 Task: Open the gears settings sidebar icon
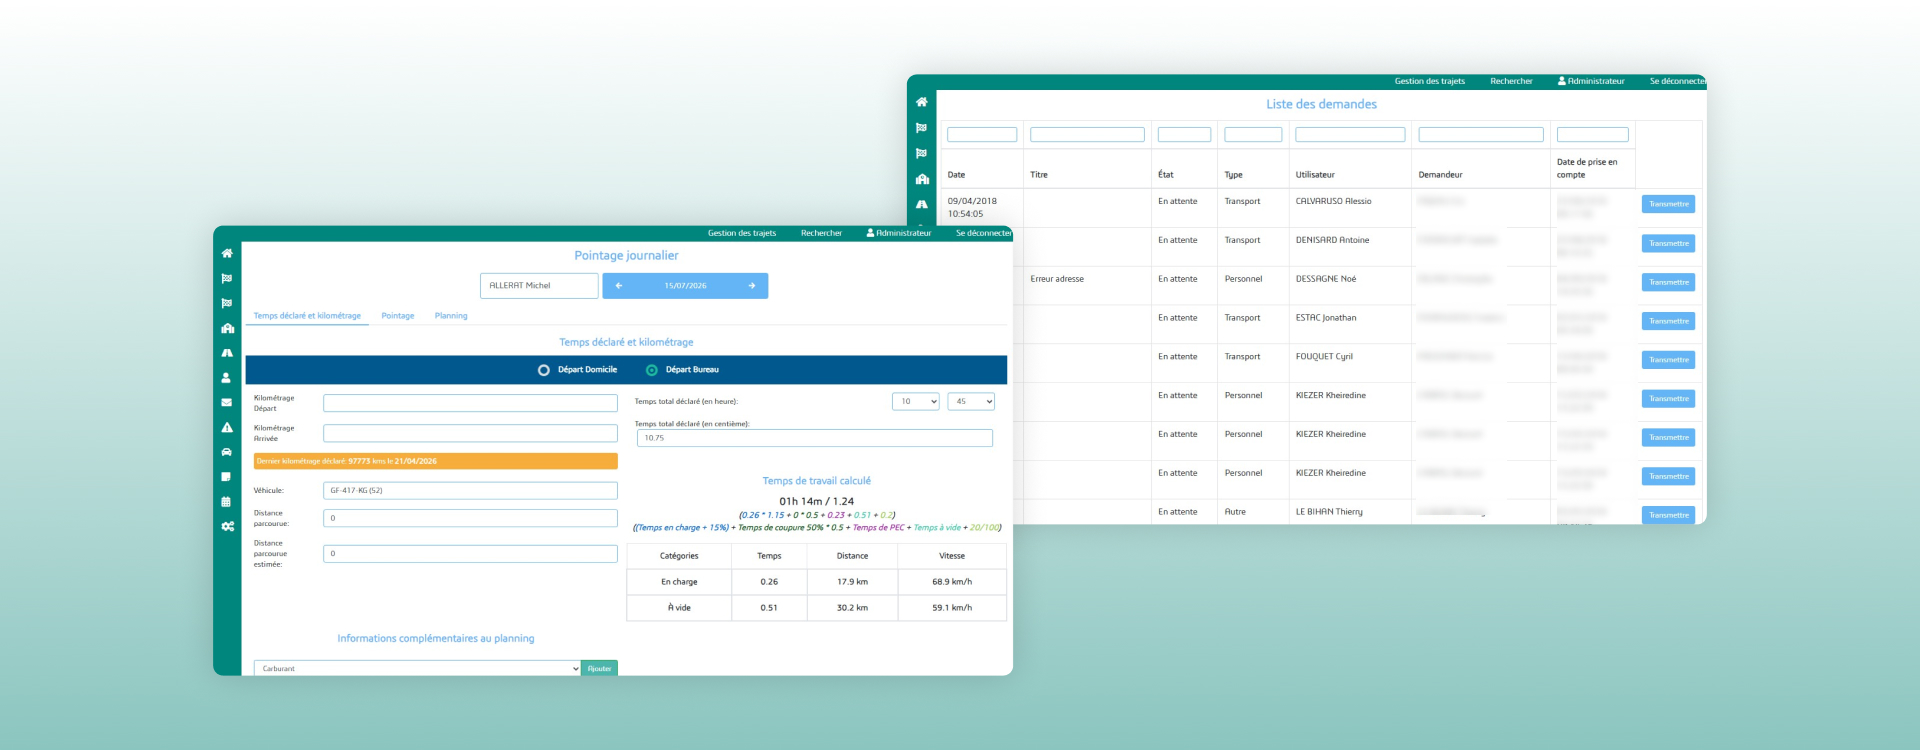[227, 527]
